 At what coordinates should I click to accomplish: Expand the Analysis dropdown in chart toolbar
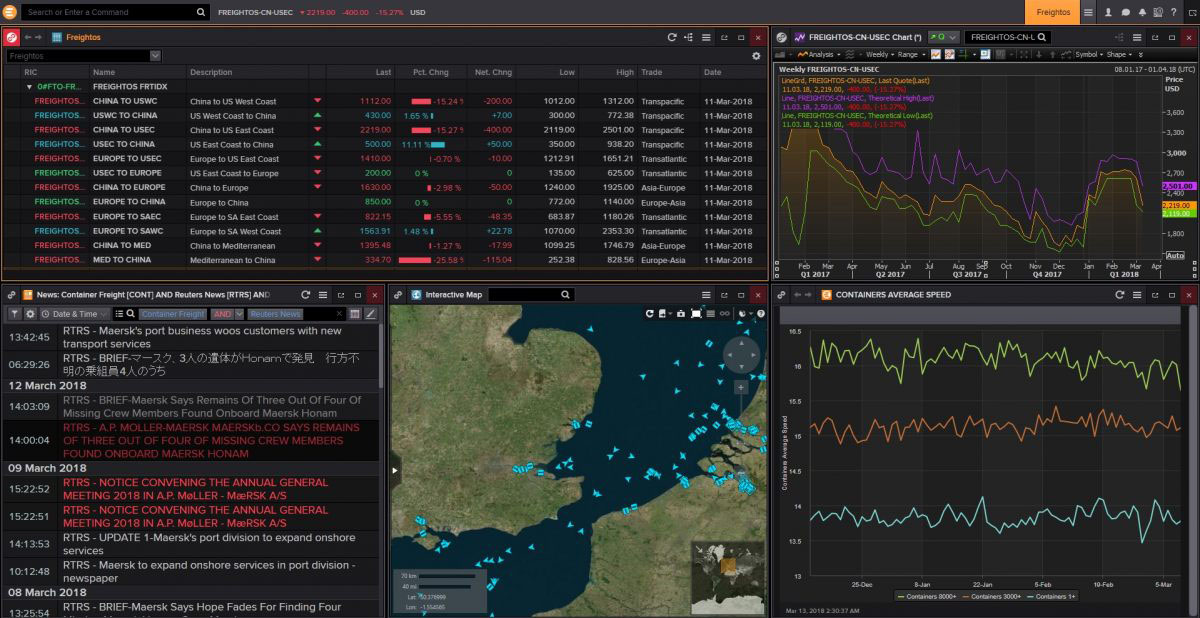click(x=820, y=55)
